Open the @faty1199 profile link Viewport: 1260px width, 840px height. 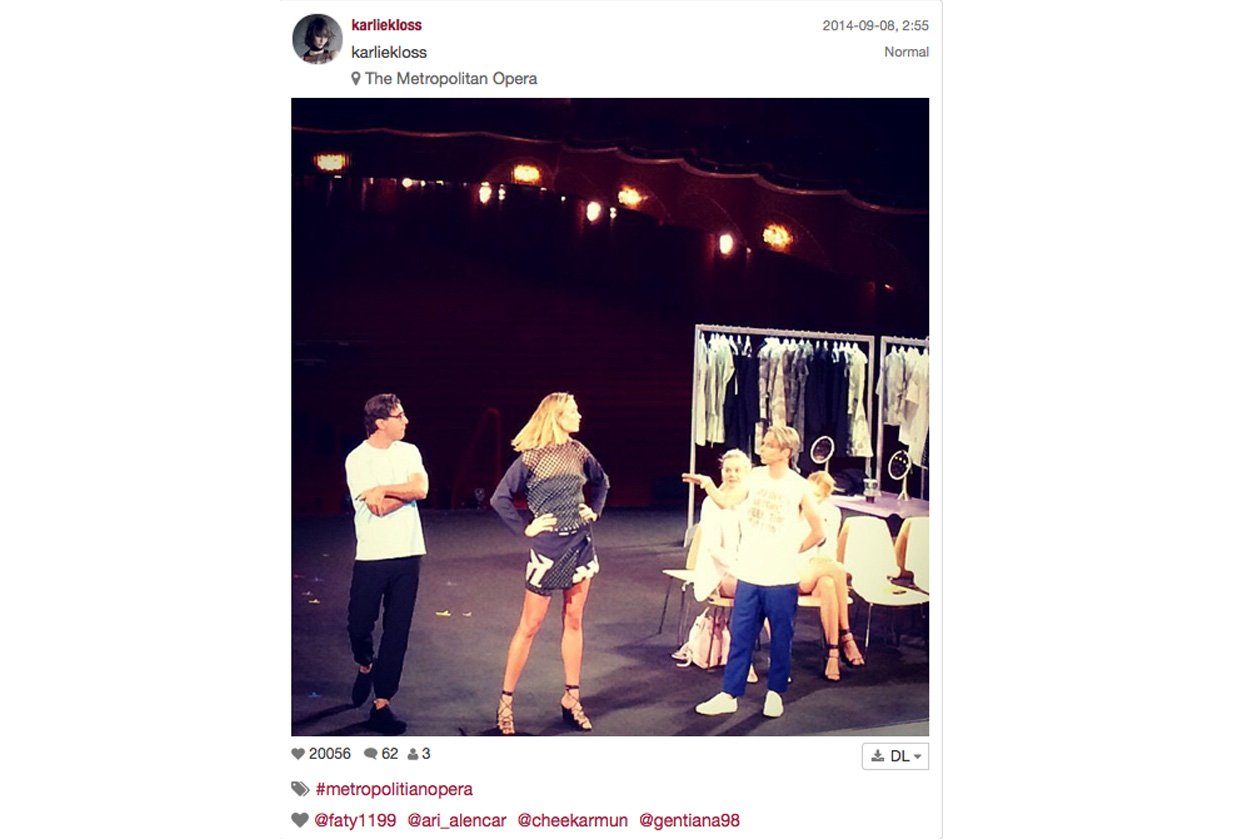click(x=355, y=820)
